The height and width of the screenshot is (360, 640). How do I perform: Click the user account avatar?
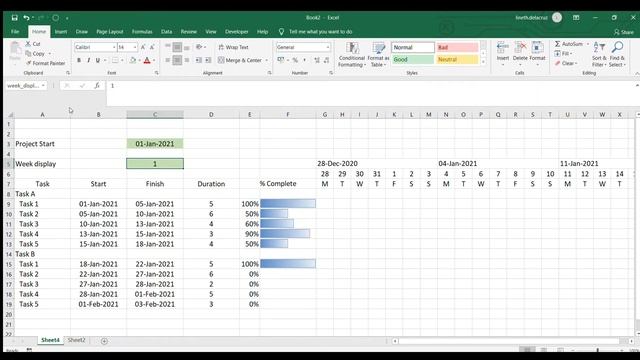[557, 18]
